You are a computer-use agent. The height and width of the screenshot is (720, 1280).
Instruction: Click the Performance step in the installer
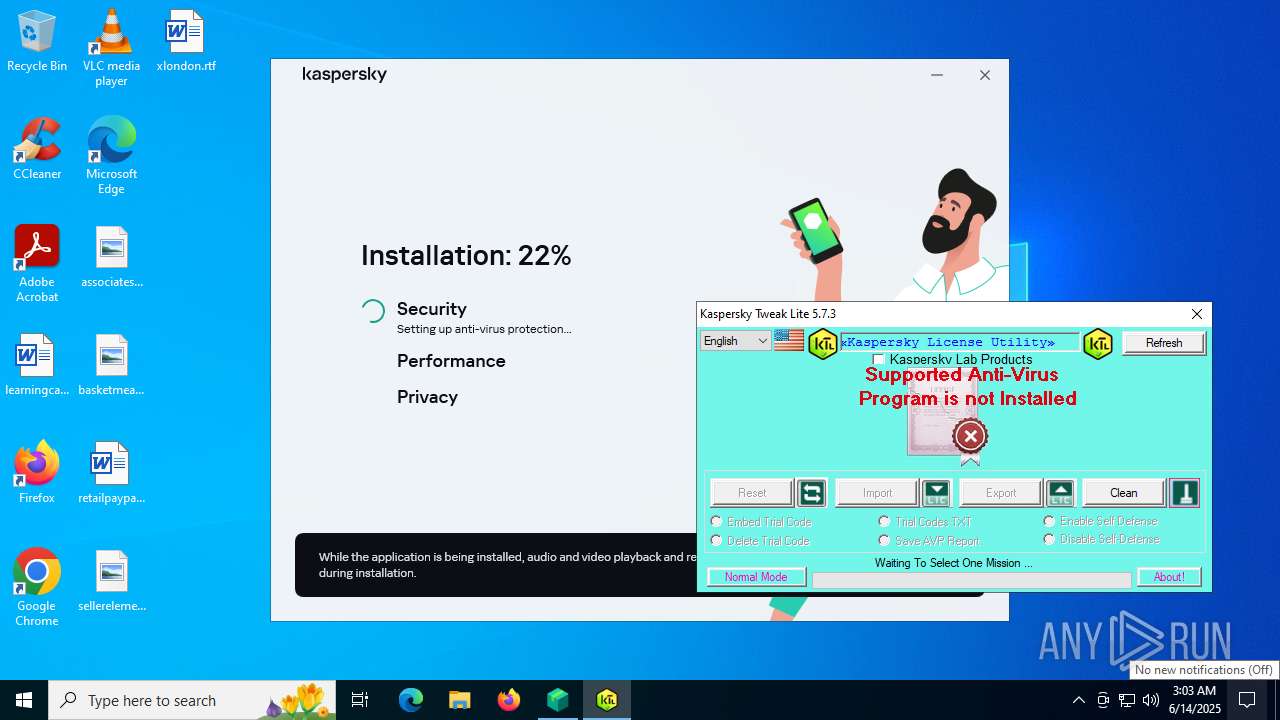(x=451, y=361)
